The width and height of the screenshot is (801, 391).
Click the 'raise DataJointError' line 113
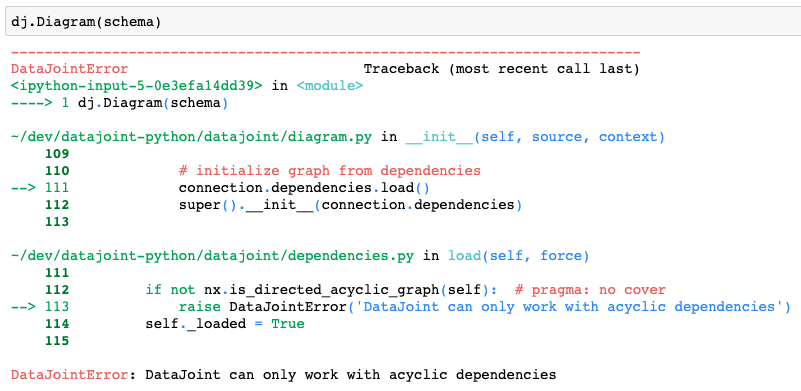tap(484, 307)
